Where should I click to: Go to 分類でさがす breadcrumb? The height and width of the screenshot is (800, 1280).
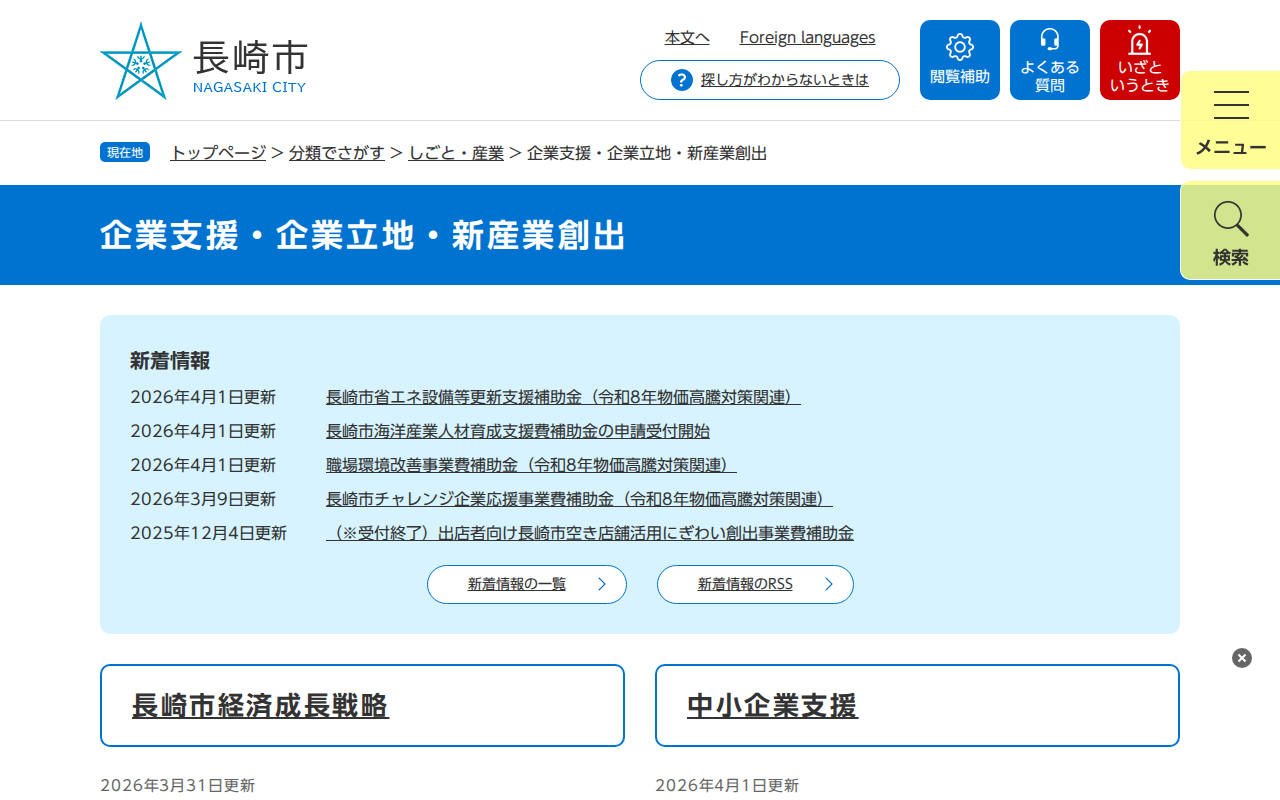pos(337,153)
